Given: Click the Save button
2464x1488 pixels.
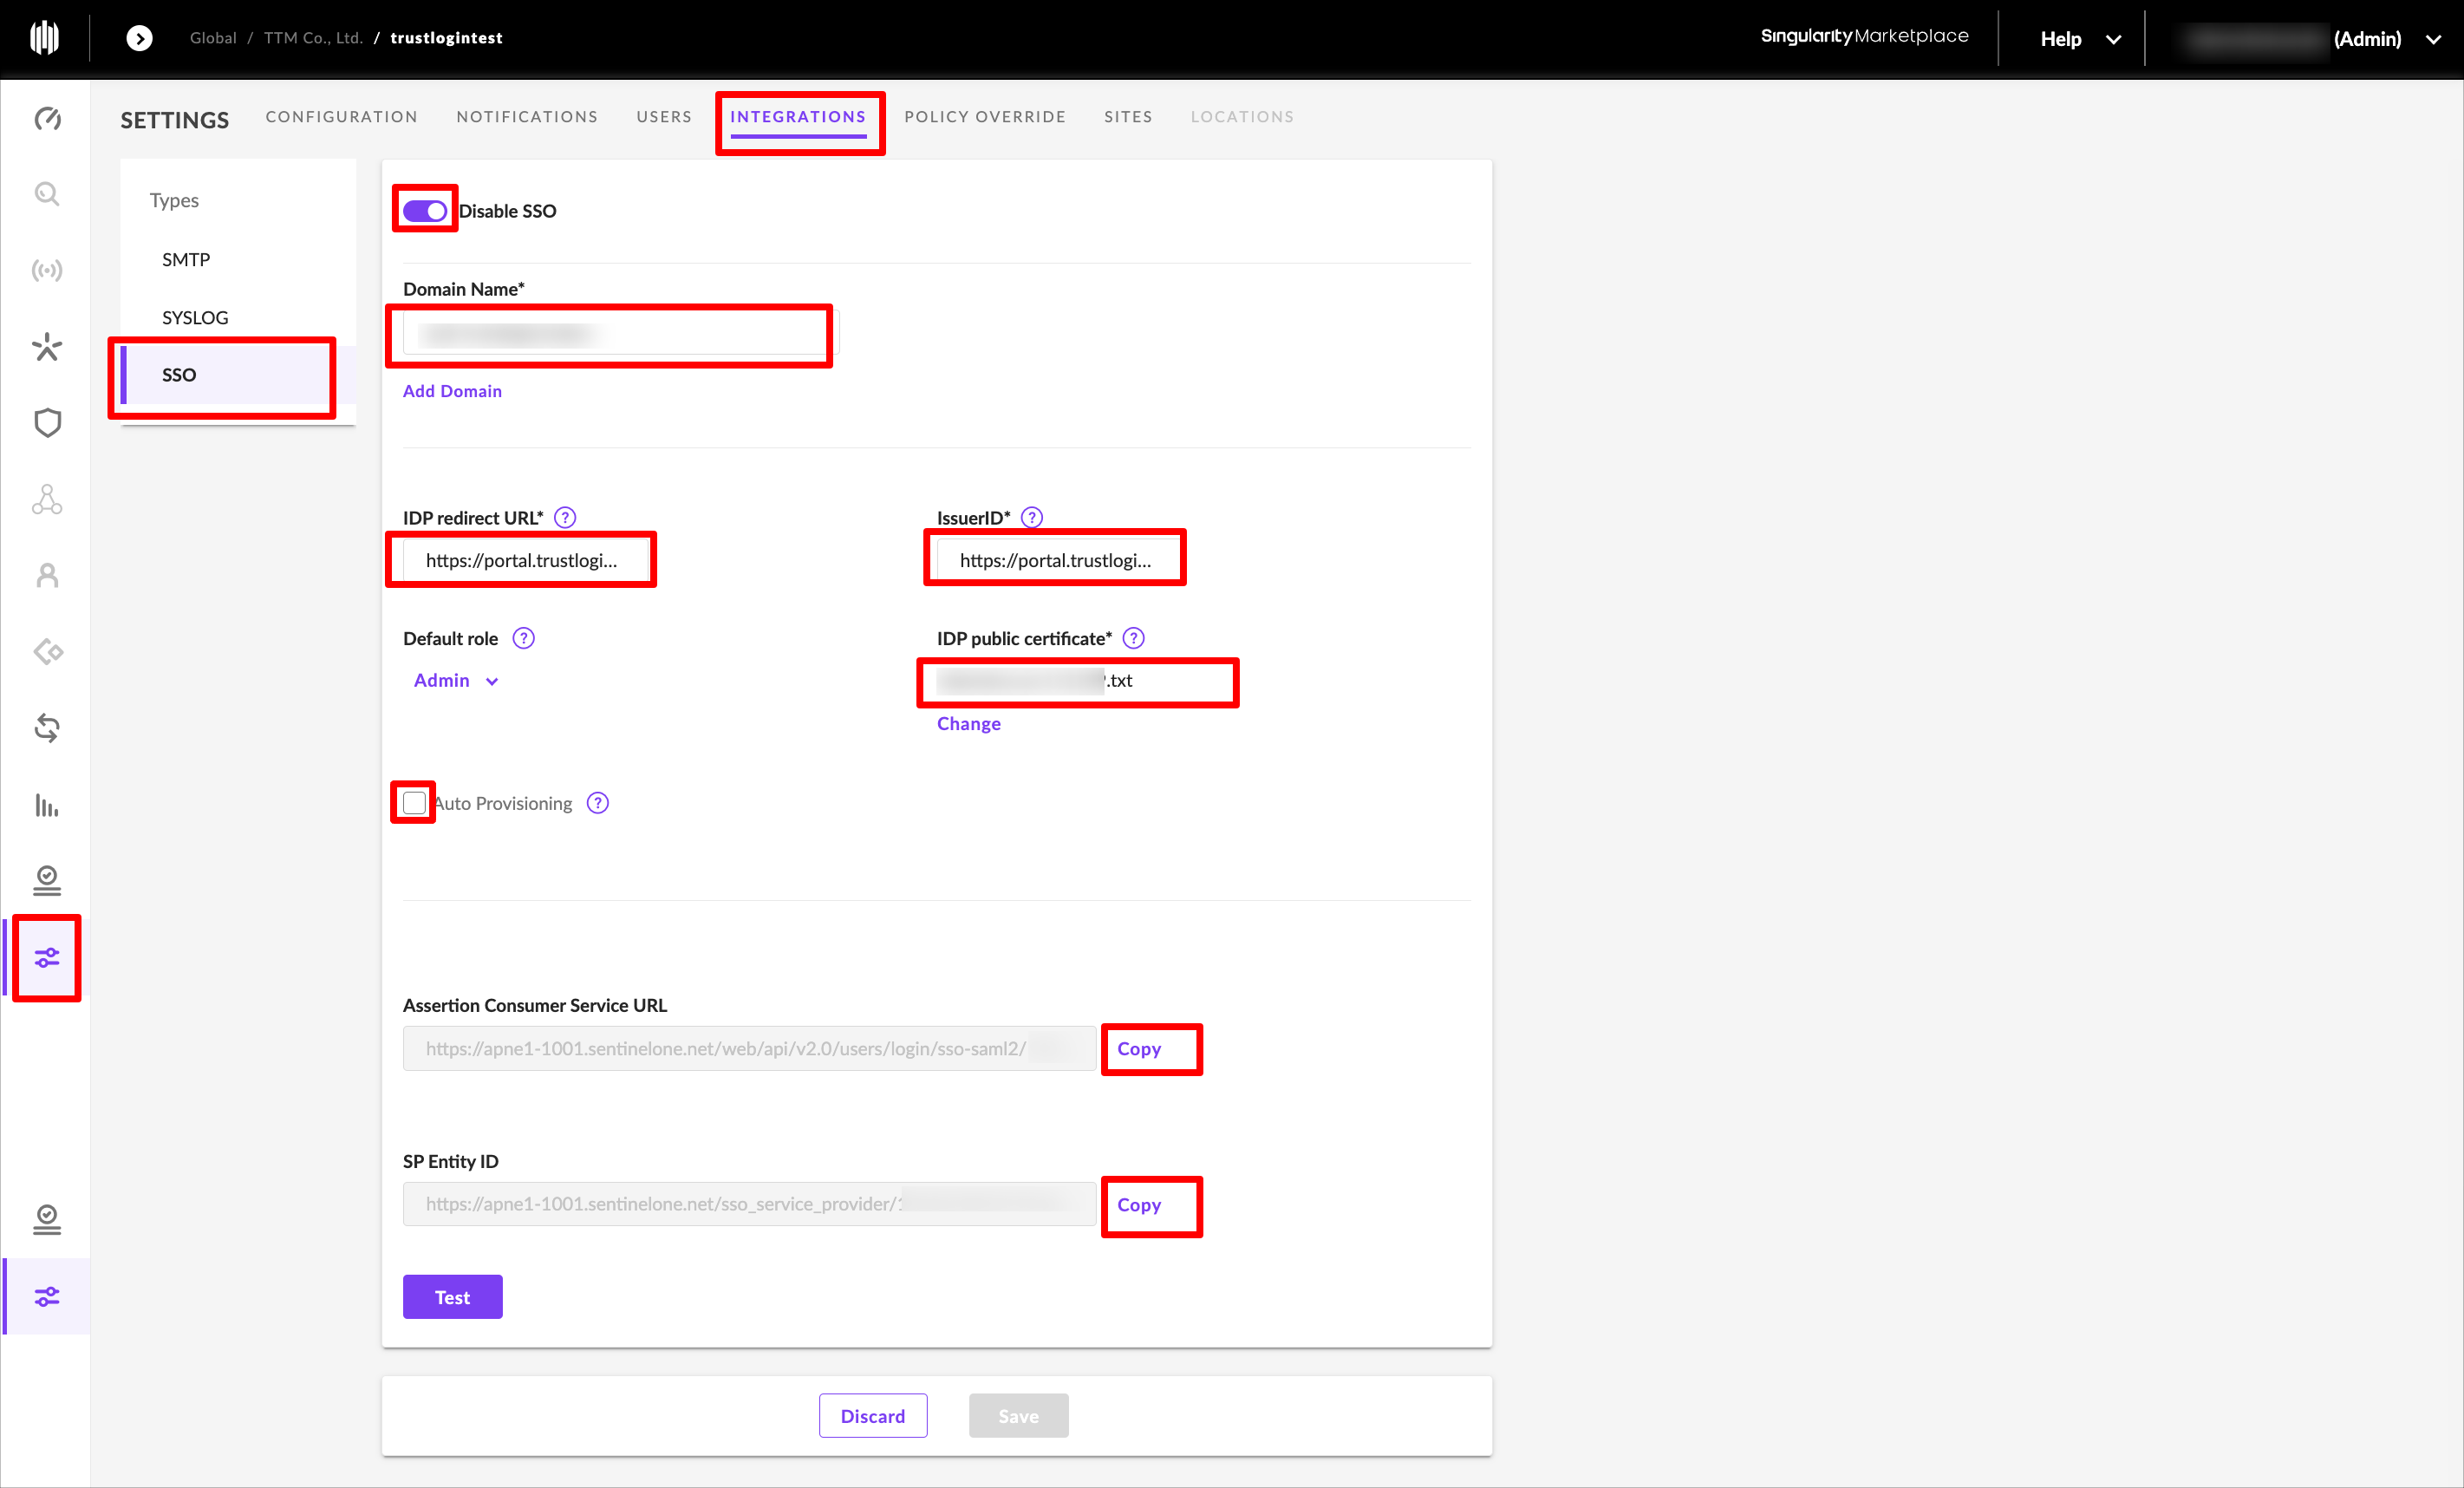Looking at the screenshot, I should coord(1019,1416).
